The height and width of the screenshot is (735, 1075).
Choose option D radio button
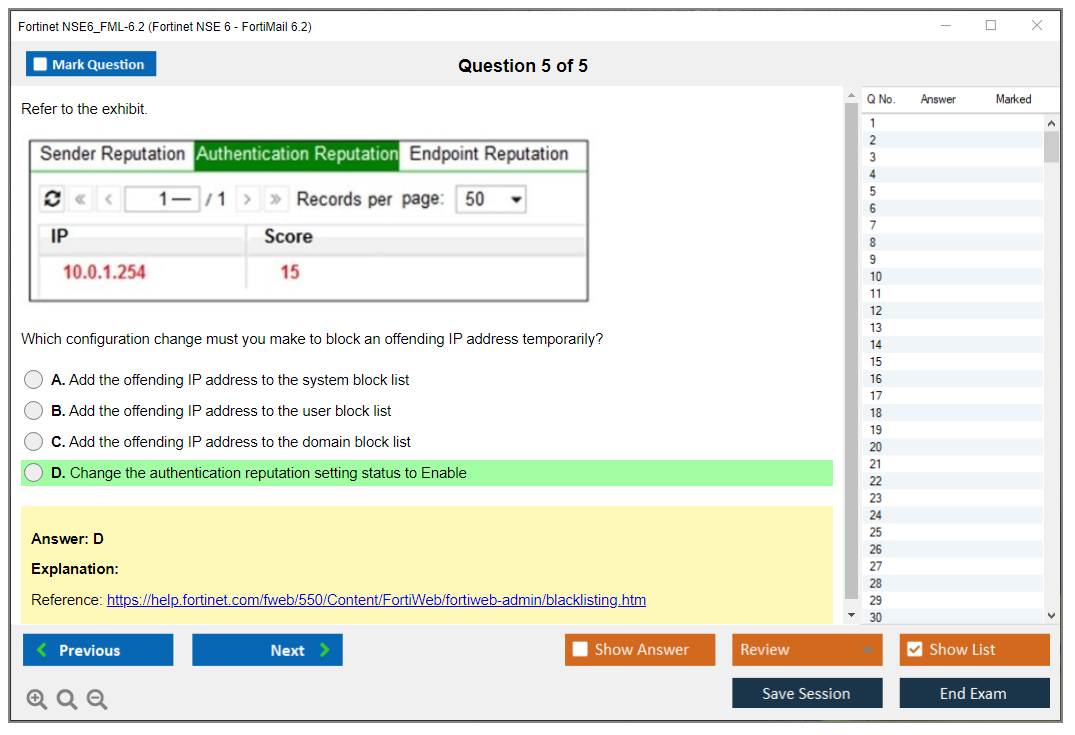(x=34, y=473)
